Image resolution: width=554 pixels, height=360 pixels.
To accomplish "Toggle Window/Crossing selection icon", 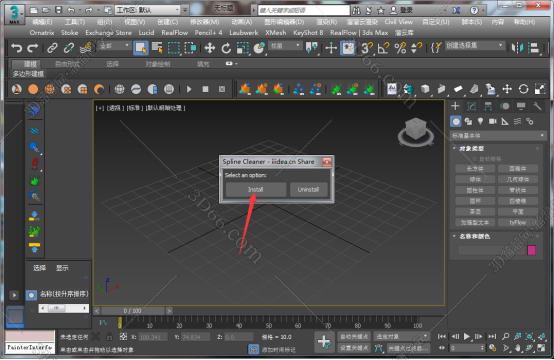I will (x=190, y=48).
